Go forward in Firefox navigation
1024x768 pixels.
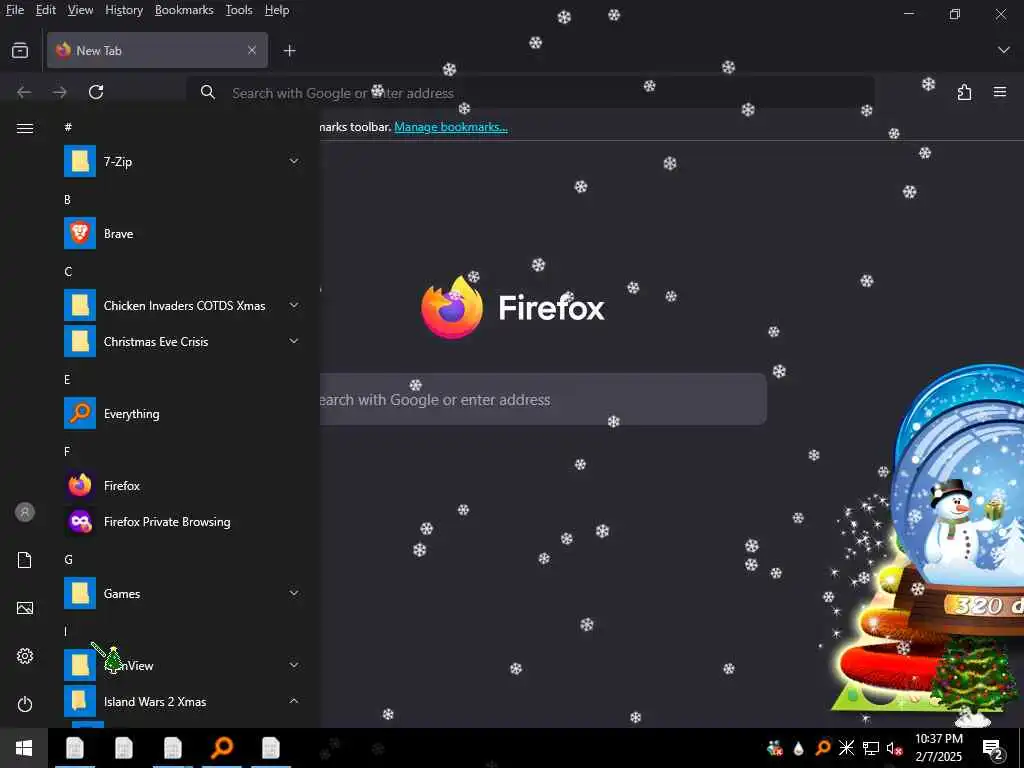pos(59,92)
